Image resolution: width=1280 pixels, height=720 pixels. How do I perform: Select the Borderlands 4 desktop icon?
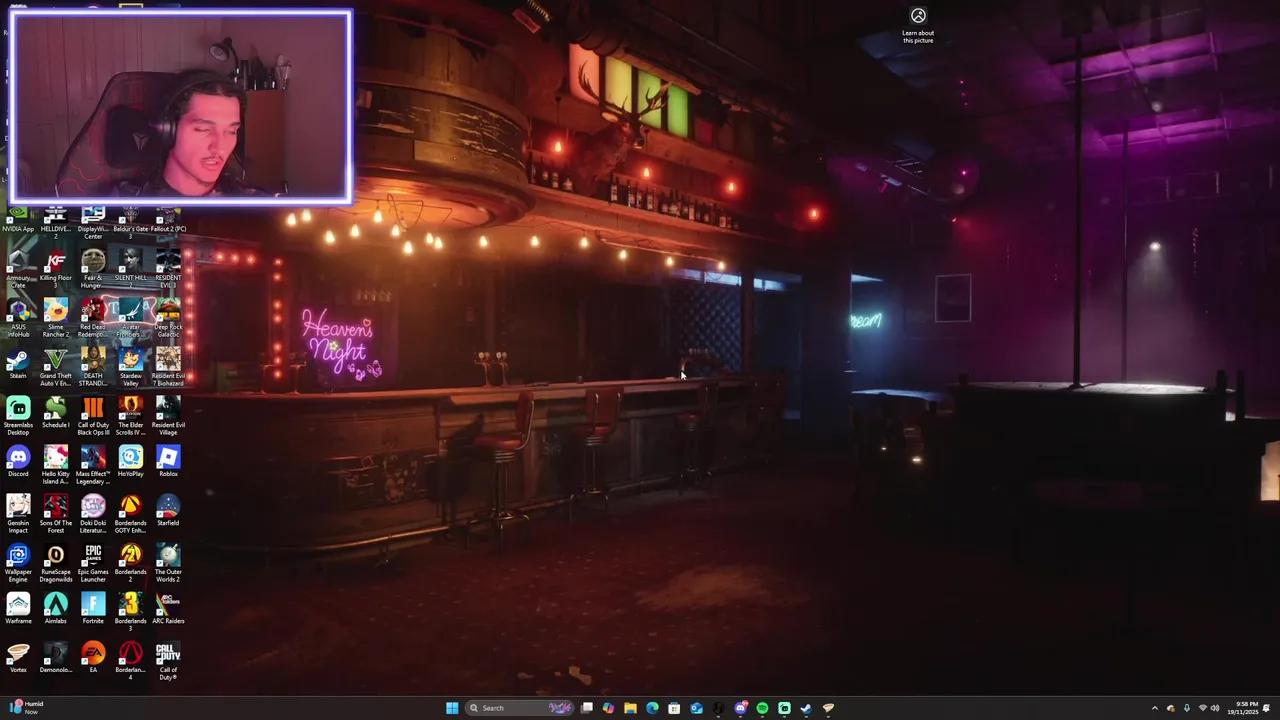130,662
